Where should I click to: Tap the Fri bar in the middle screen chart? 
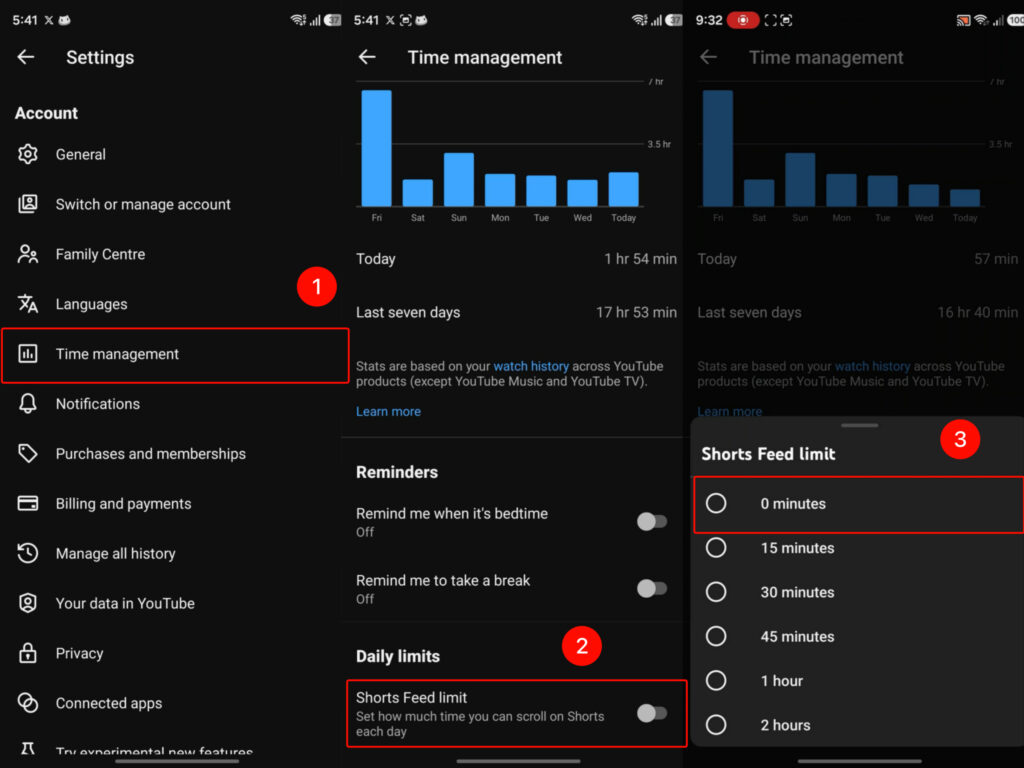376,148
